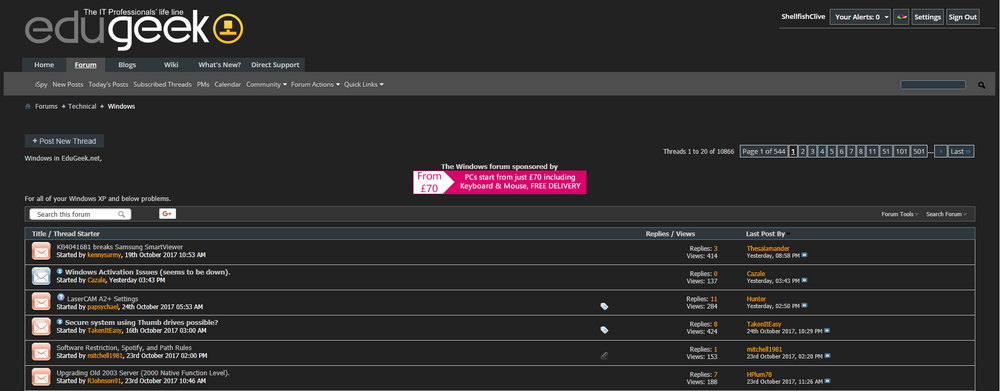The height and width of the screenshot is (391, 1000).
Task: Open the Search Forum dropdown
Action: (x=946, y=214)
